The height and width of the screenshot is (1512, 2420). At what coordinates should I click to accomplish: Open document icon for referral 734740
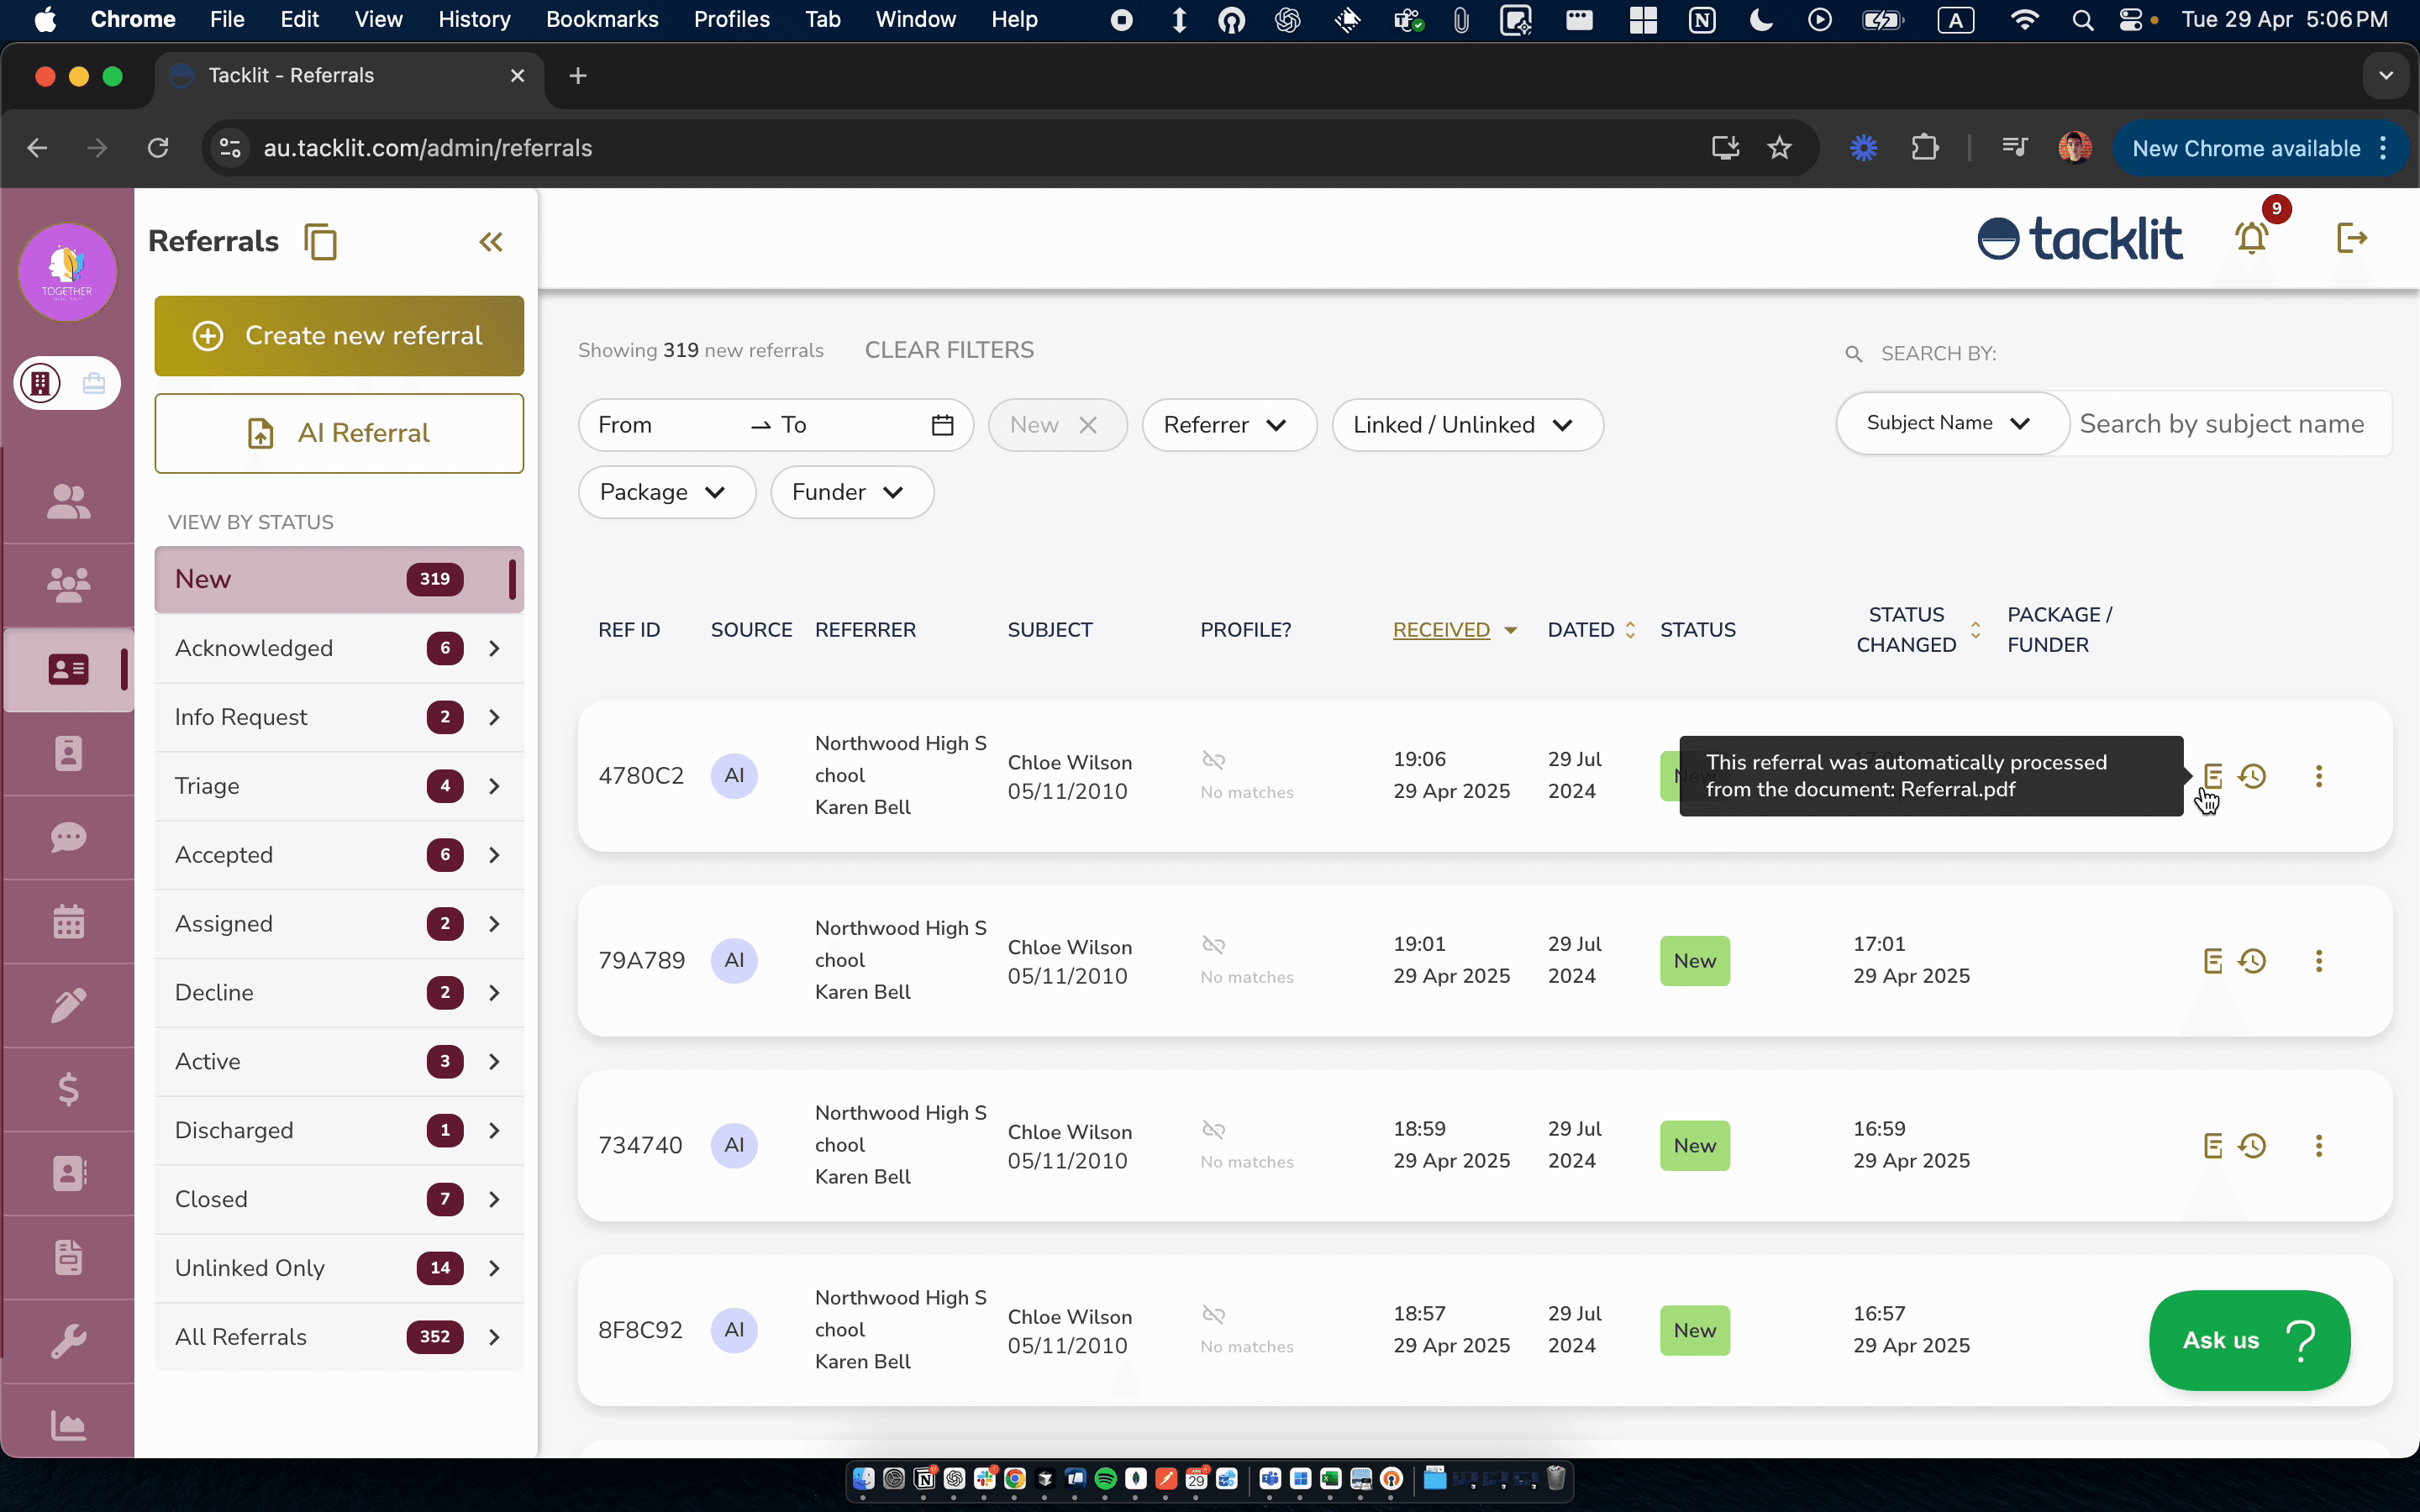coord(2212,1146)
